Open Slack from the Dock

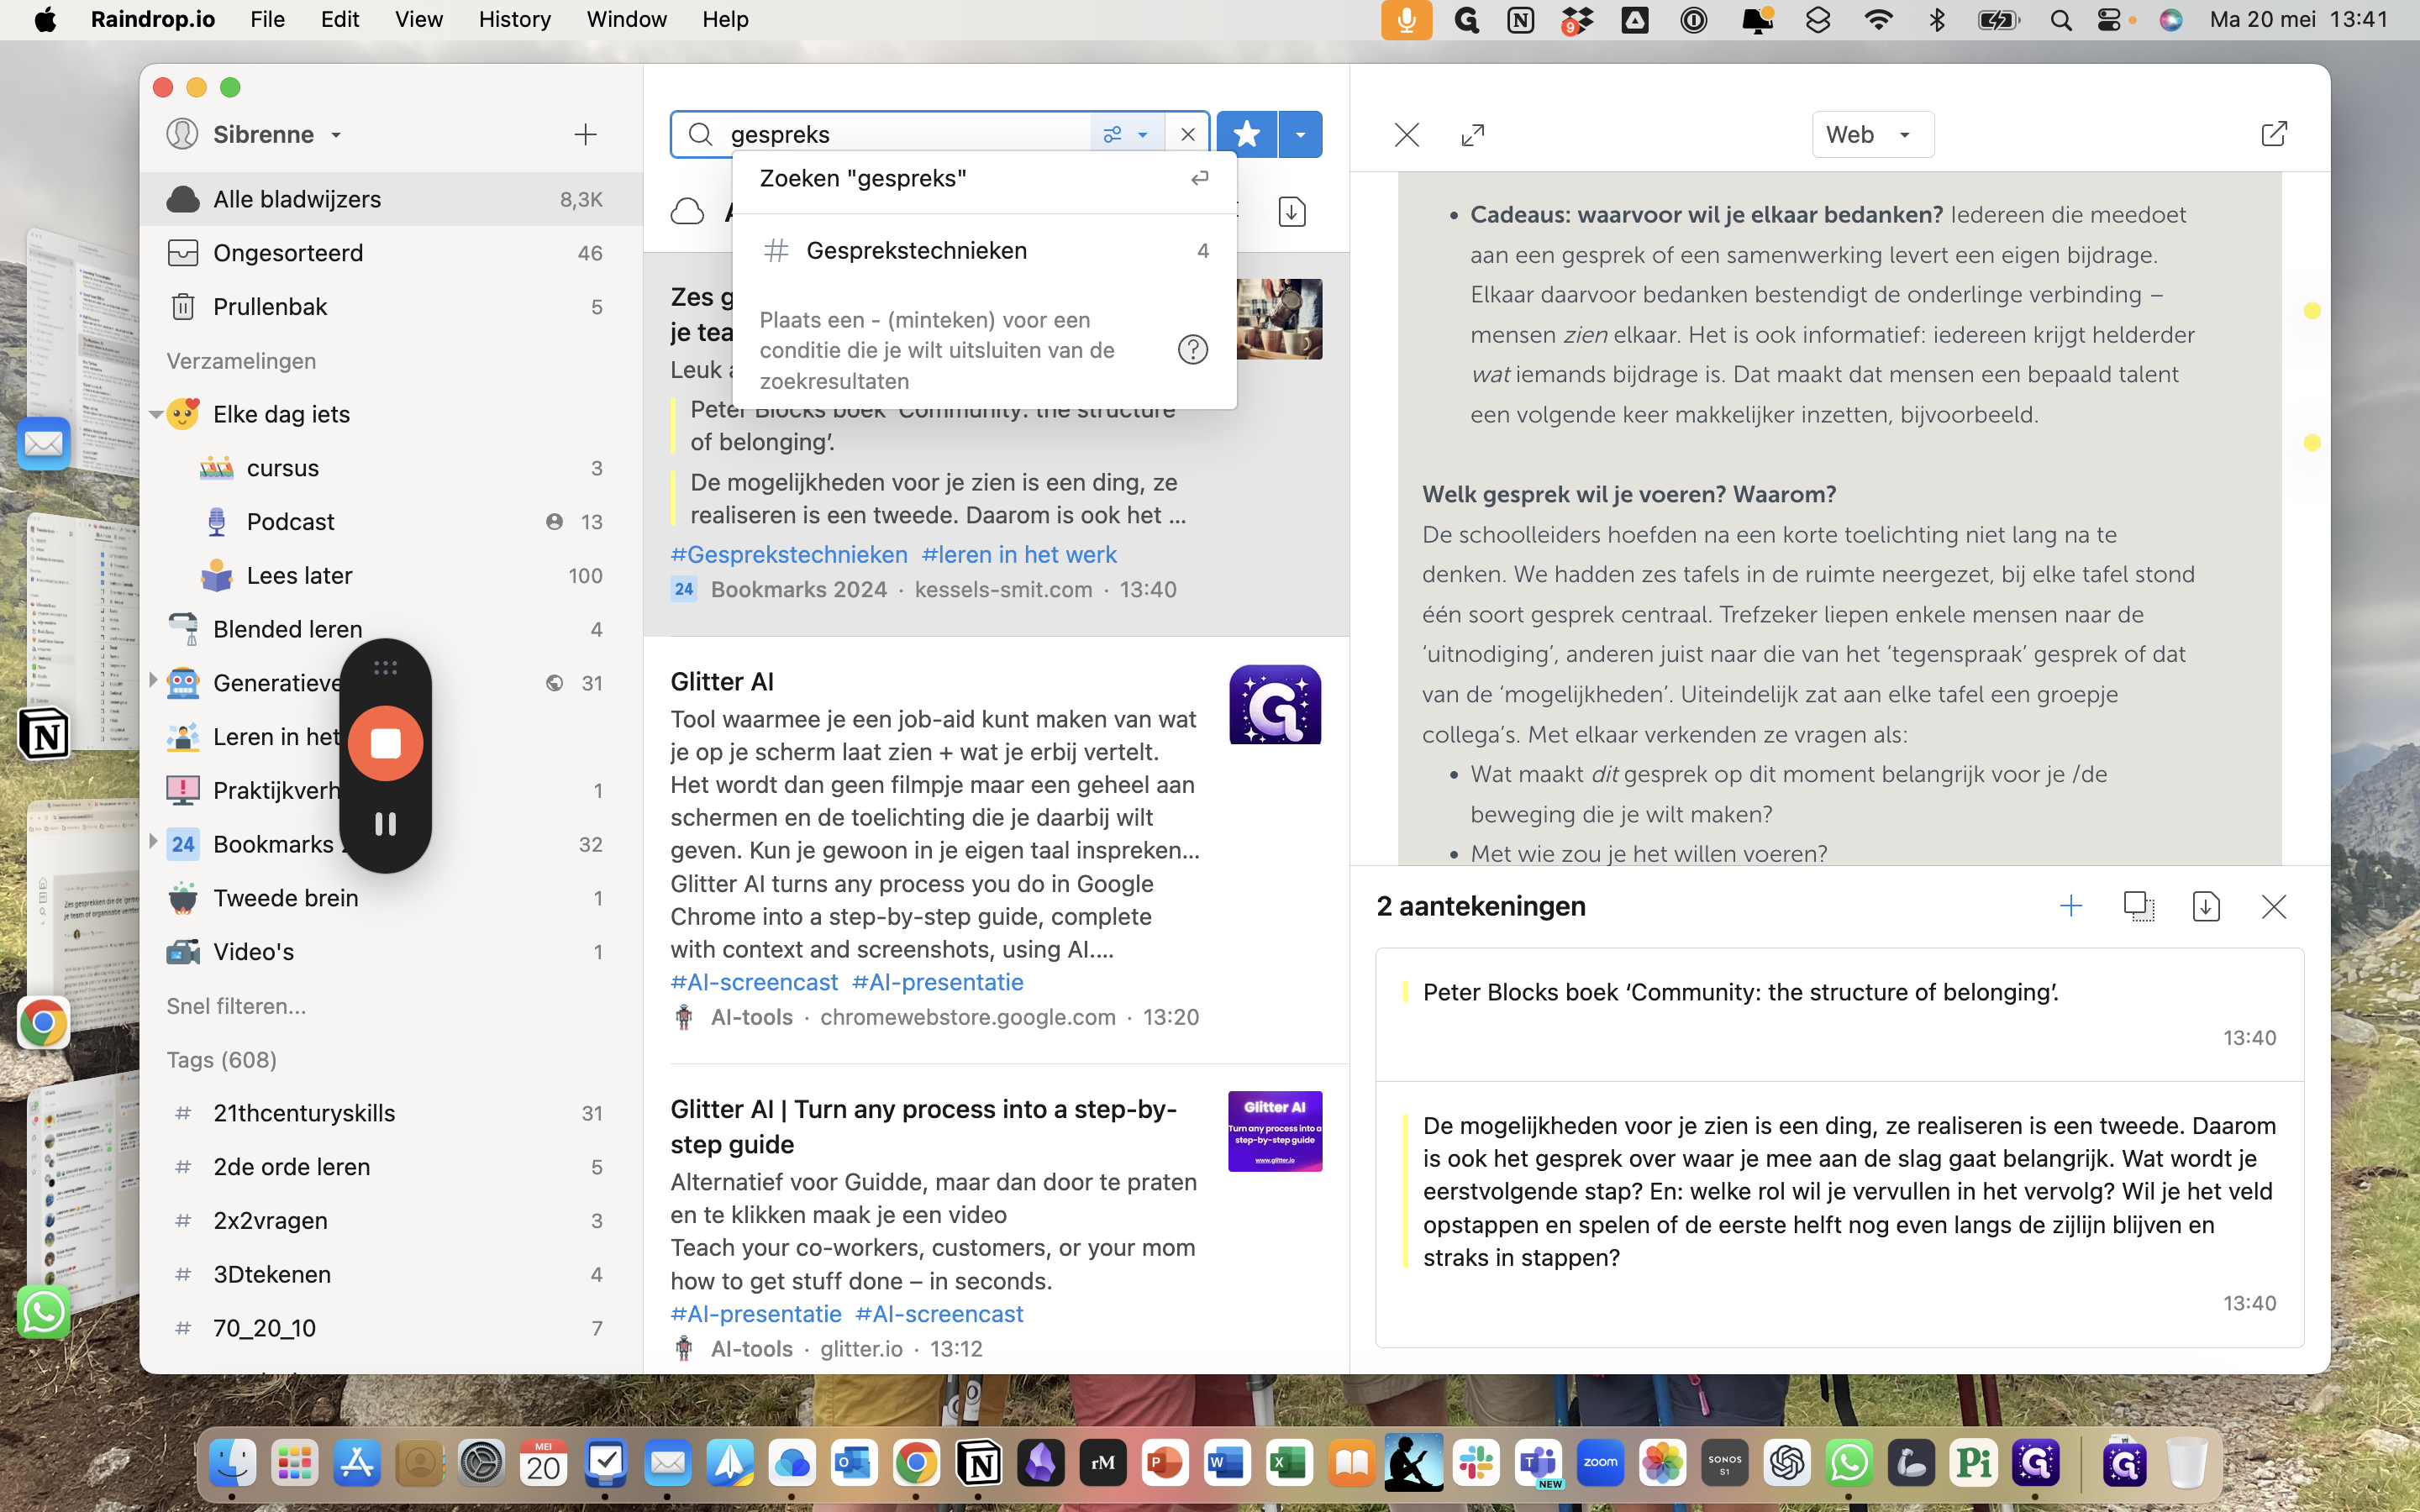(x=1476, y=1464)
